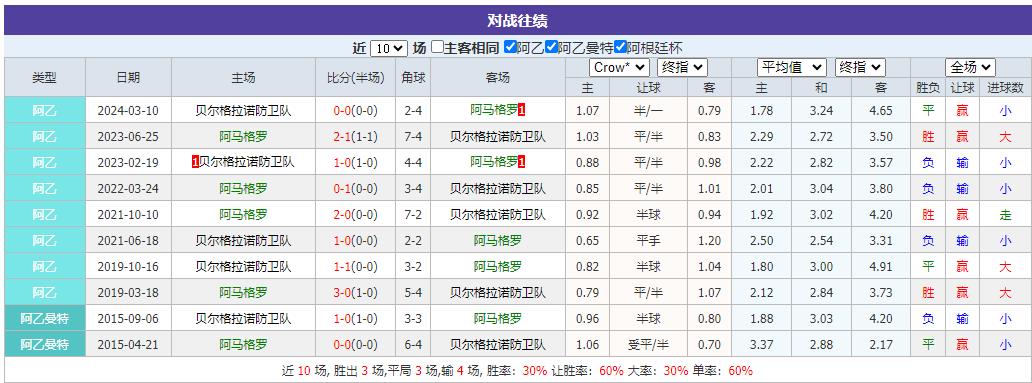This screenshot has width=1032, height=383.
Task: Click the 胜负 column header
Action: (928, 88)
